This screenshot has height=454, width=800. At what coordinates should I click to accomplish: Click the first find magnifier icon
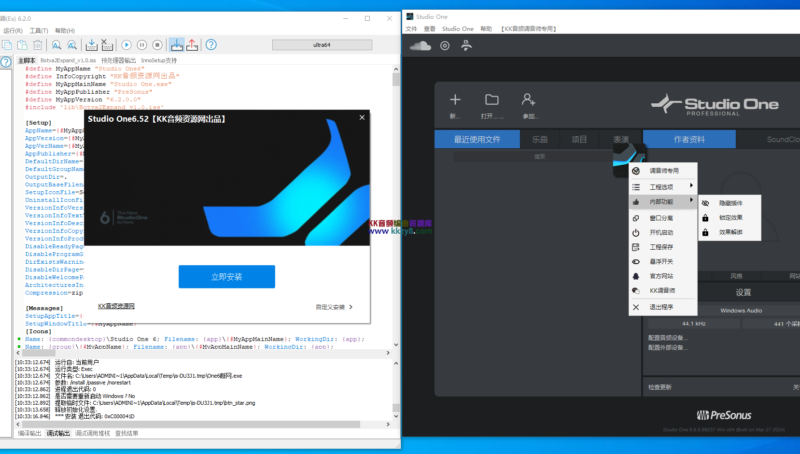pos(57,45)
